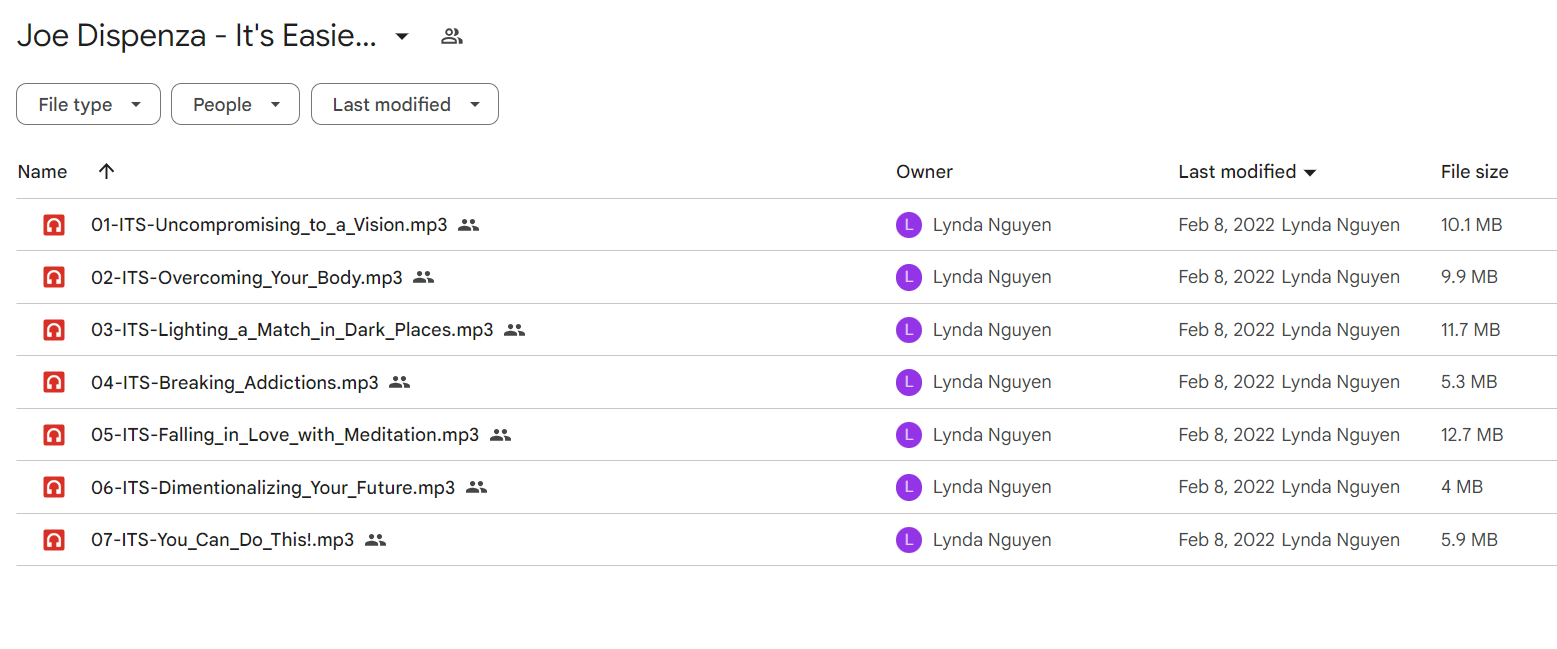Click the 10.1 MB file size value
1557x649 pixels.
1471,225
